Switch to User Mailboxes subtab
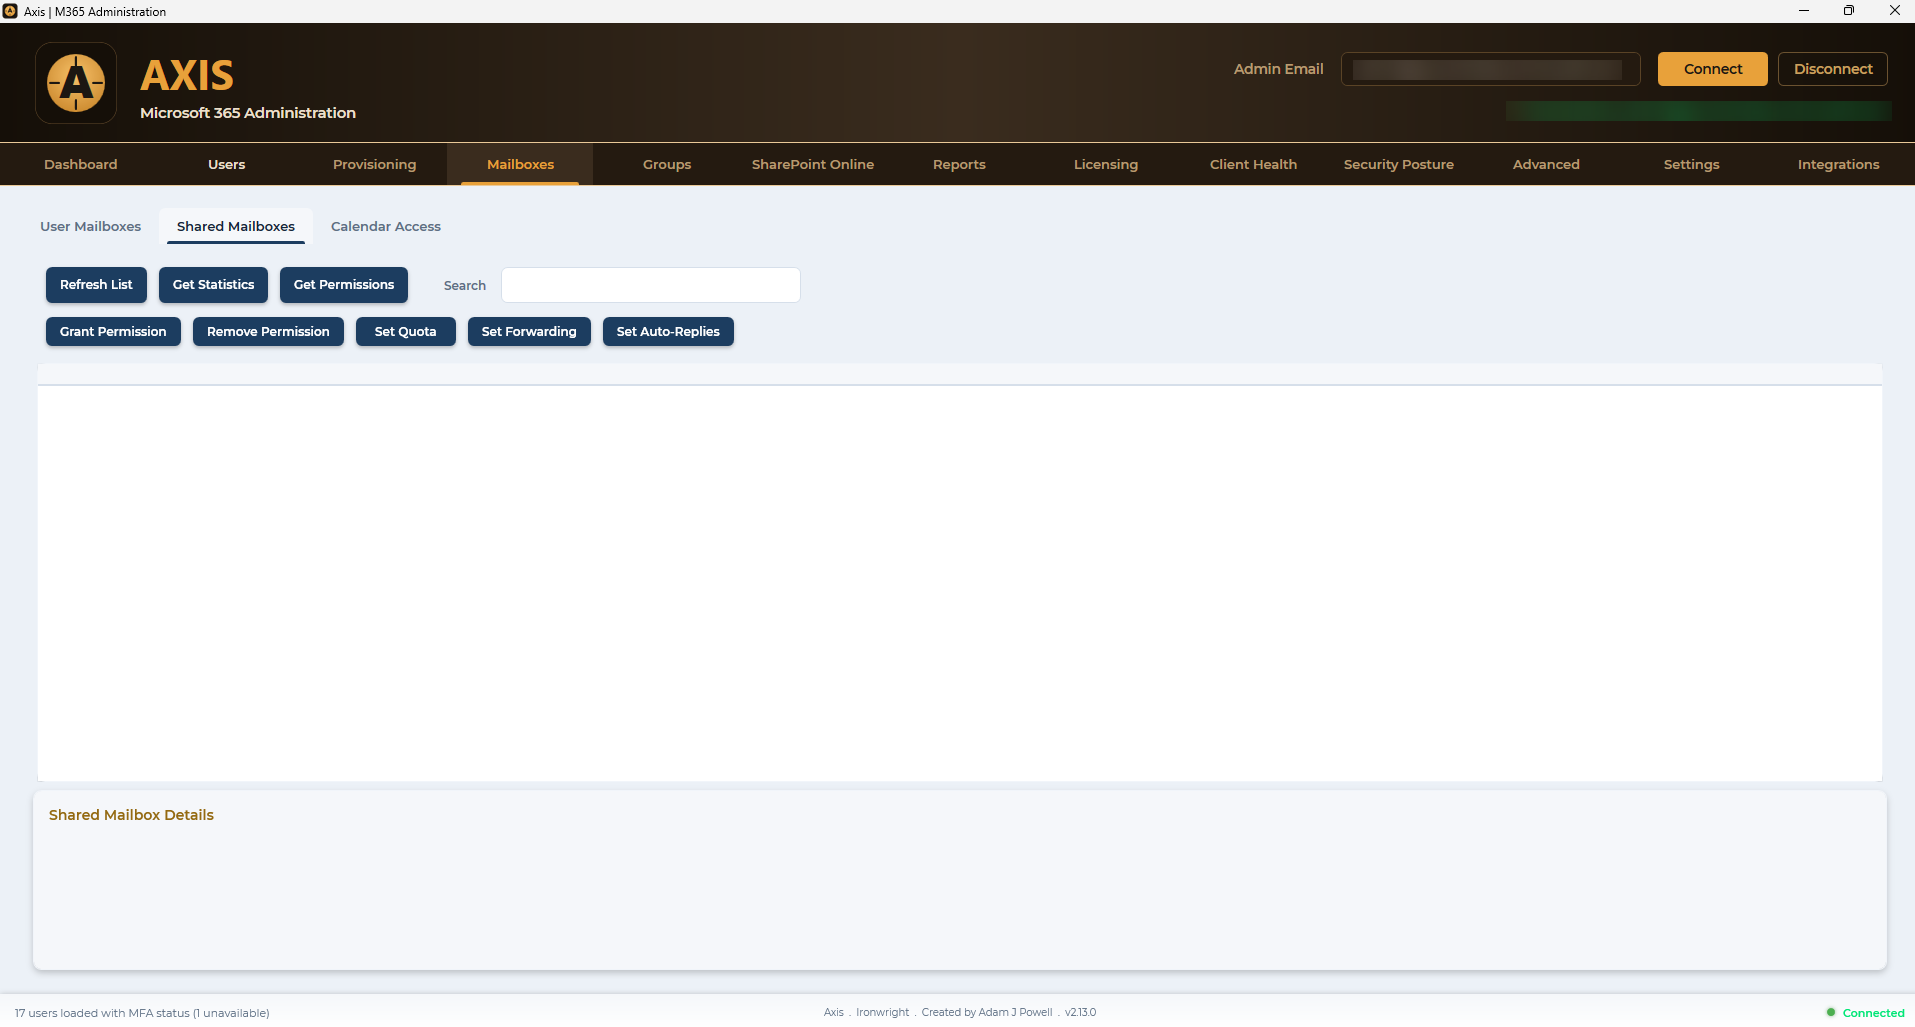 (91, 226)
